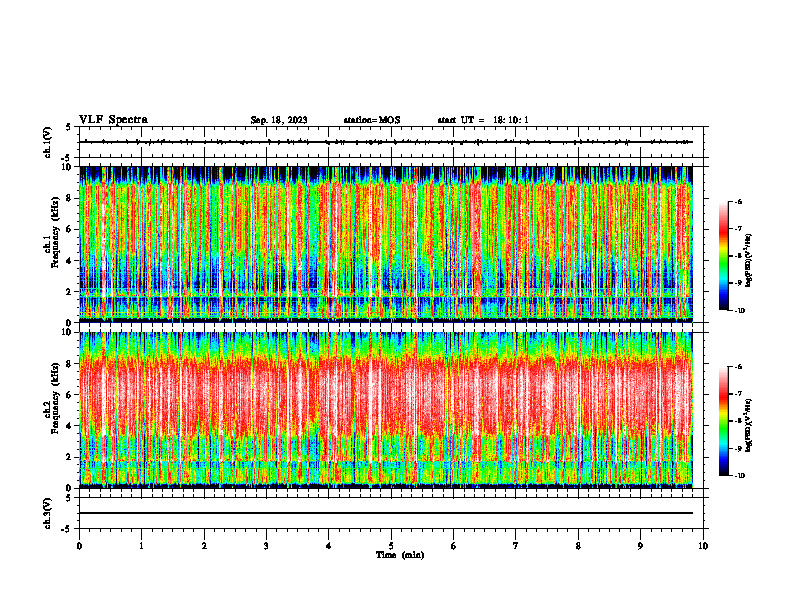Click the ch.1 spectrogram colorbar
The height and width of the screenshot is (612, 792).
723,256
